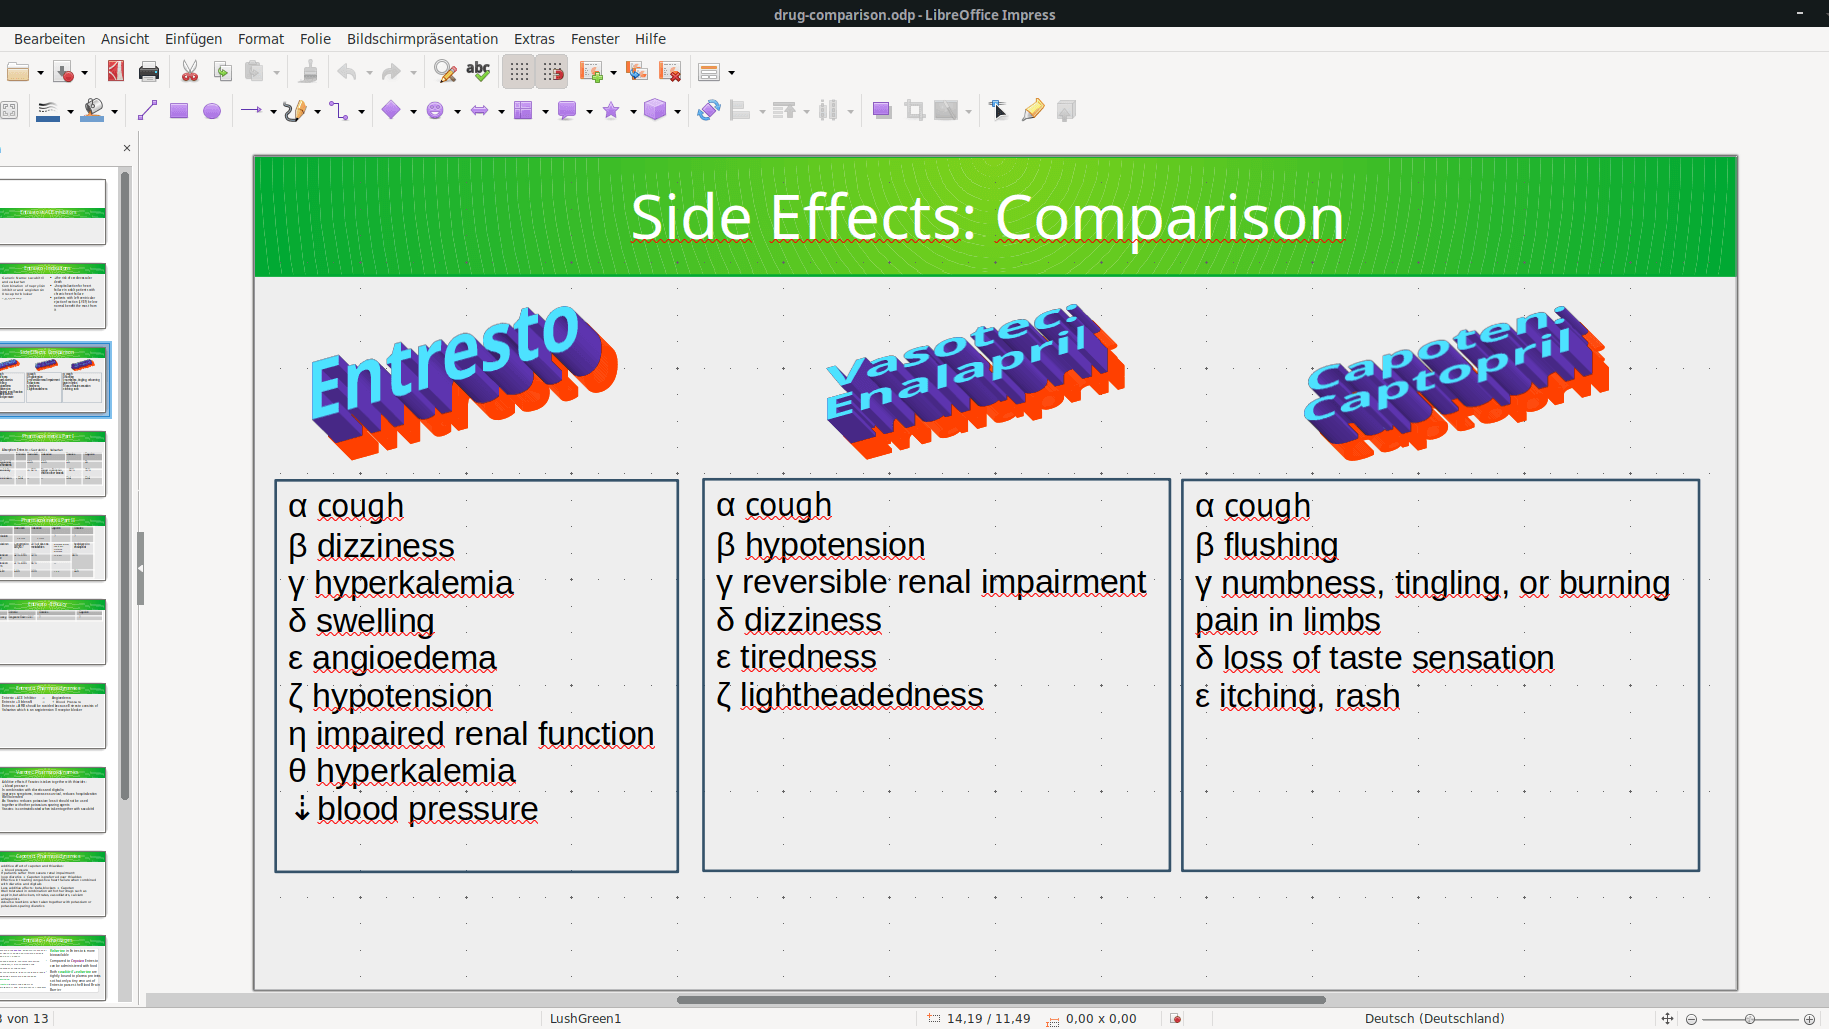
Task: Open the Ansicht menu
Action: tap(125, 39)
